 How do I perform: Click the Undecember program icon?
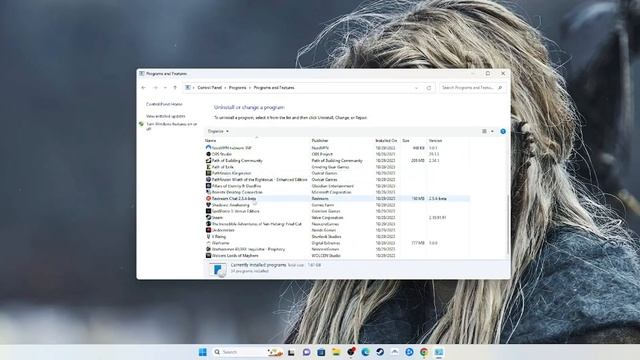point(208,230)
